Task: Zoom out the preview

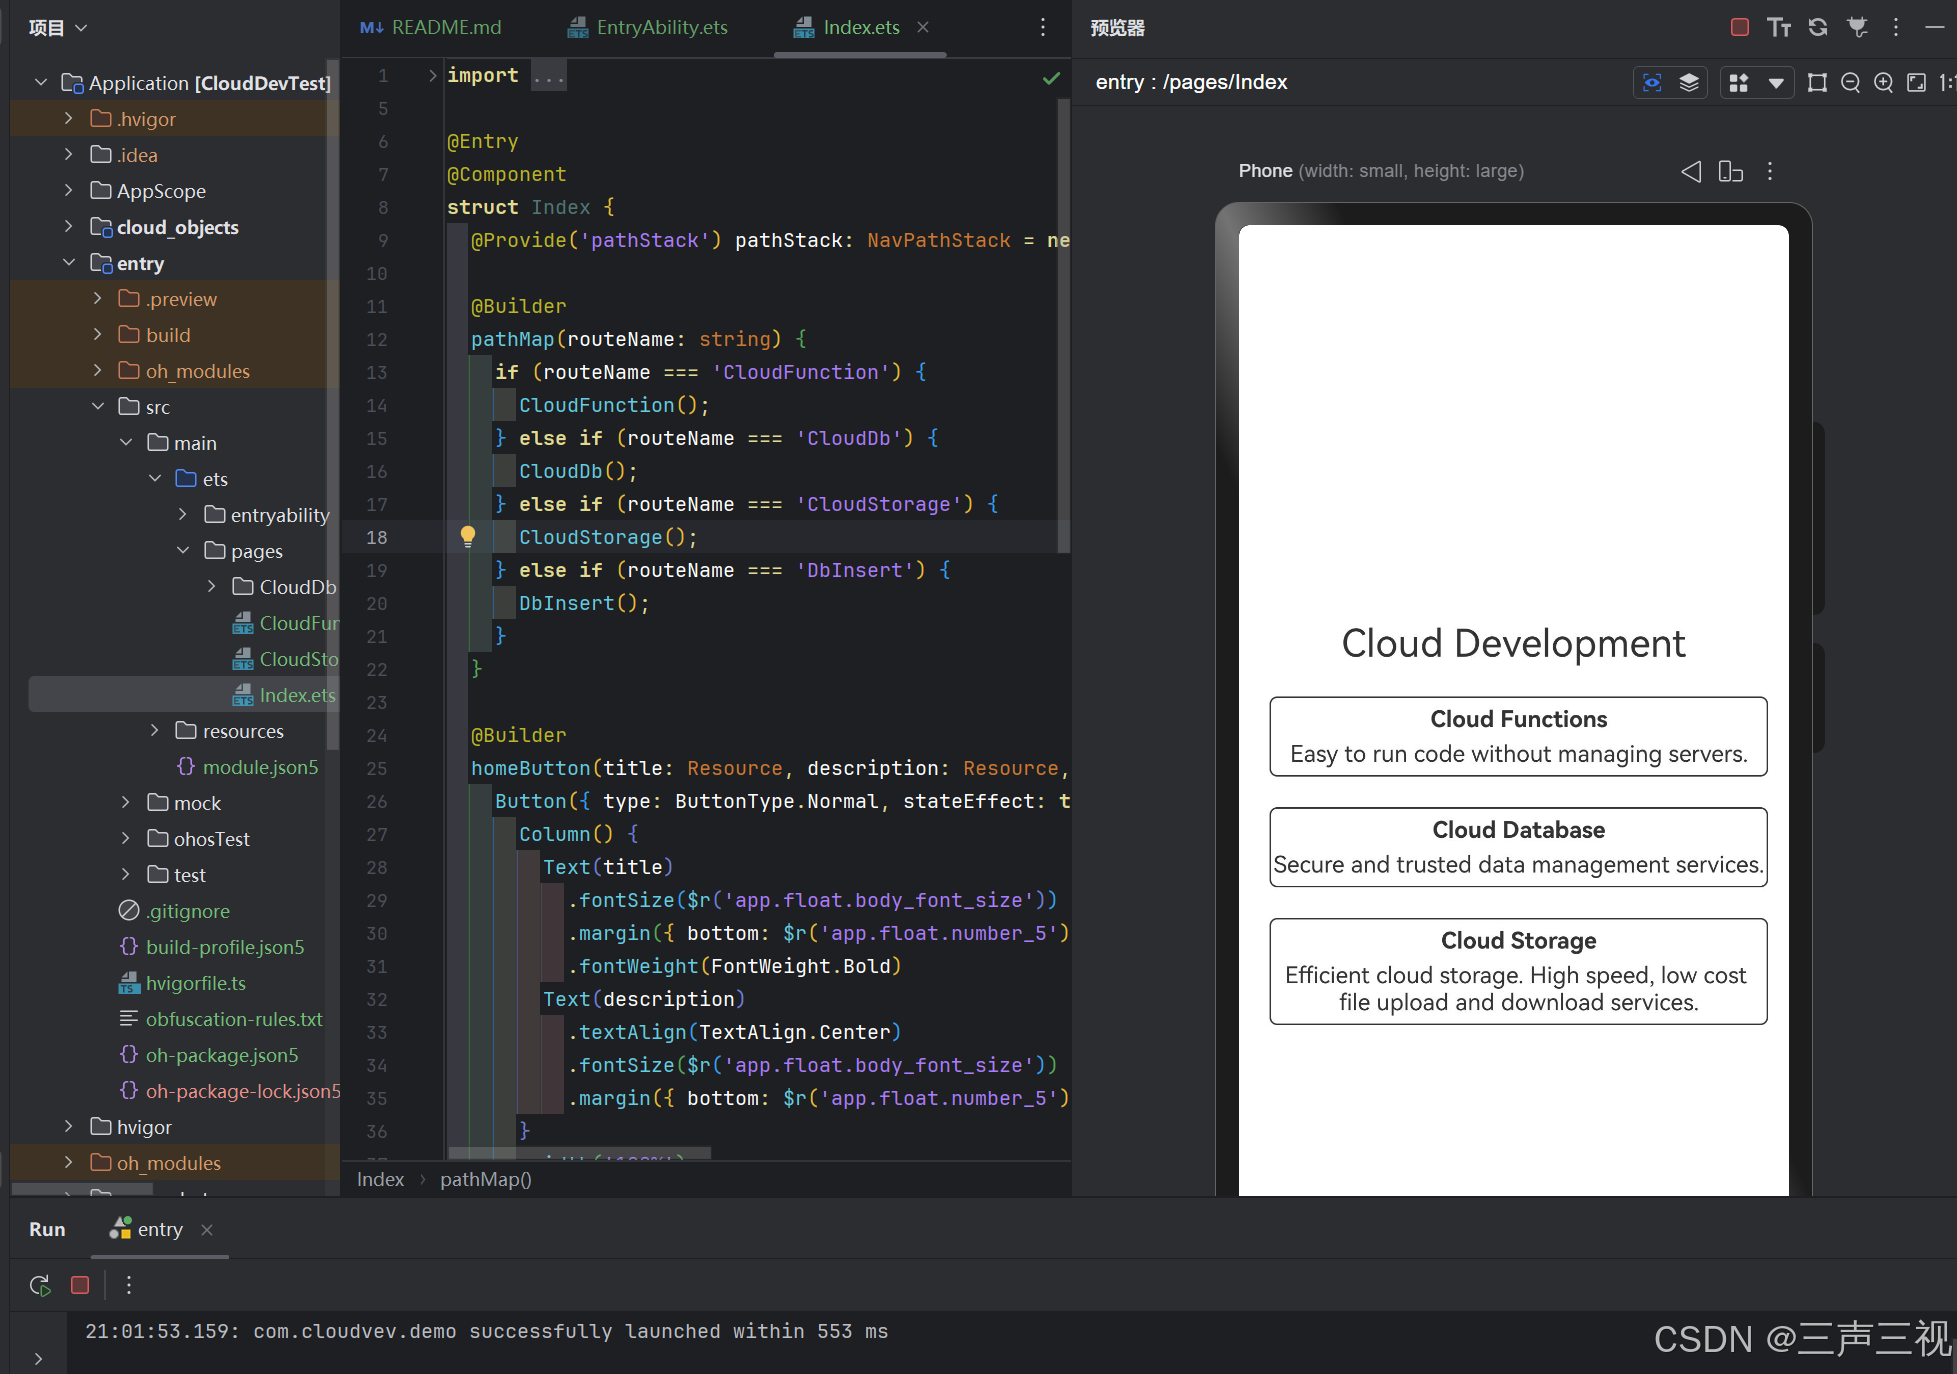Action: tap(1850, 83)
